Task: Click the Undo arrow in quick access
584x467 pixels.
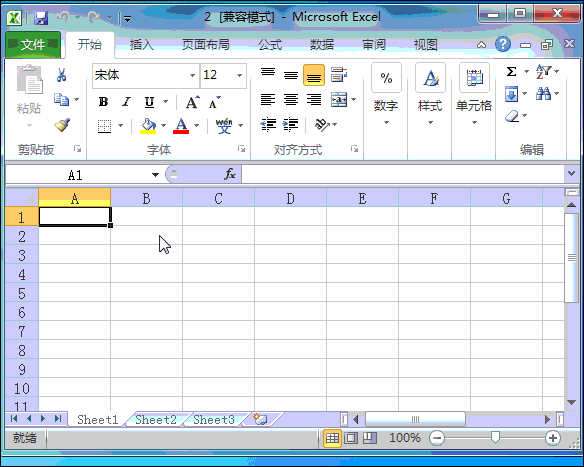Action: (63, 17)
